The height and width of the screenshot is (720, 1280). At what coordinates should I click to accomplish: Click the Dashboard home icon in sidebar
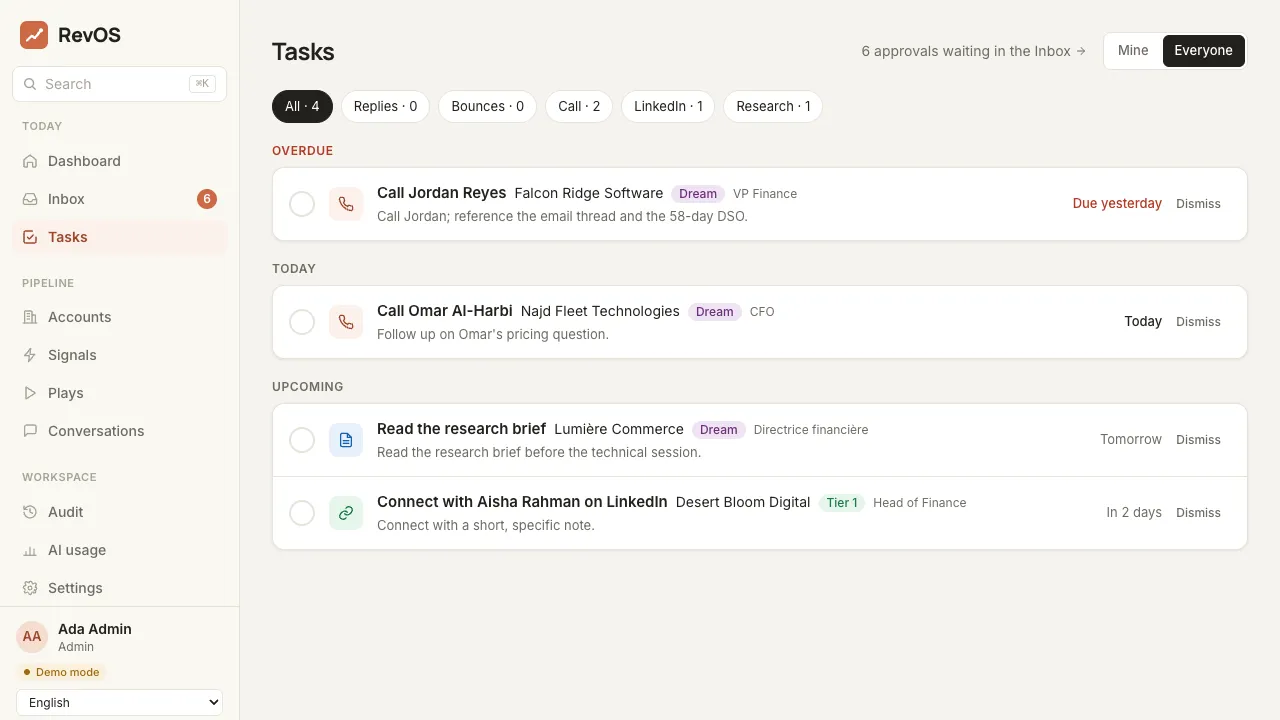pyautogui.click(x=30, y=161)
